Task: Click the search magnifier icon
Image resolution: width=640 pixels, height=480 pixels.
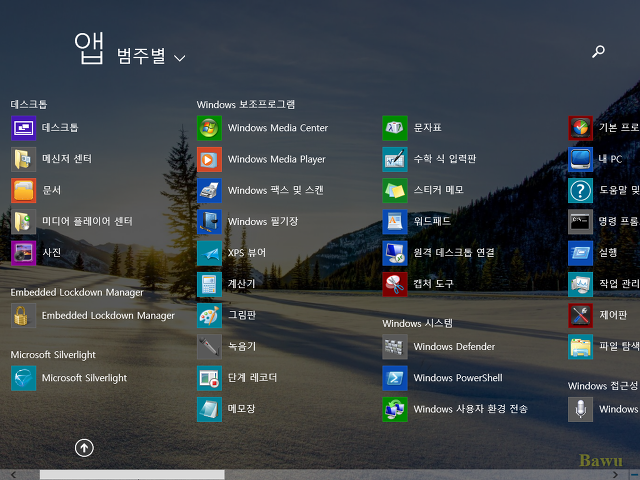Action: (x=598, y=51)
